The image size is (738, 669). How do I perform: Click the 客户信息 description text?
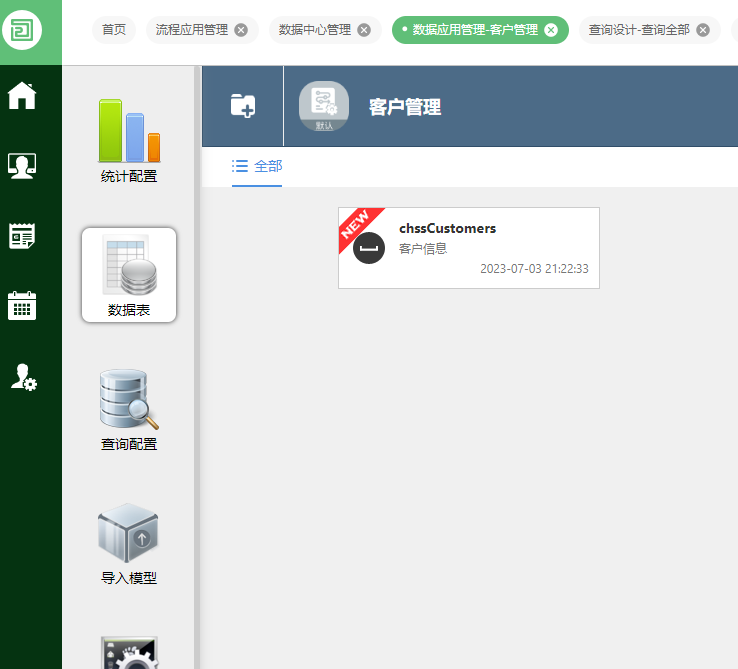(x=423, y=249)
